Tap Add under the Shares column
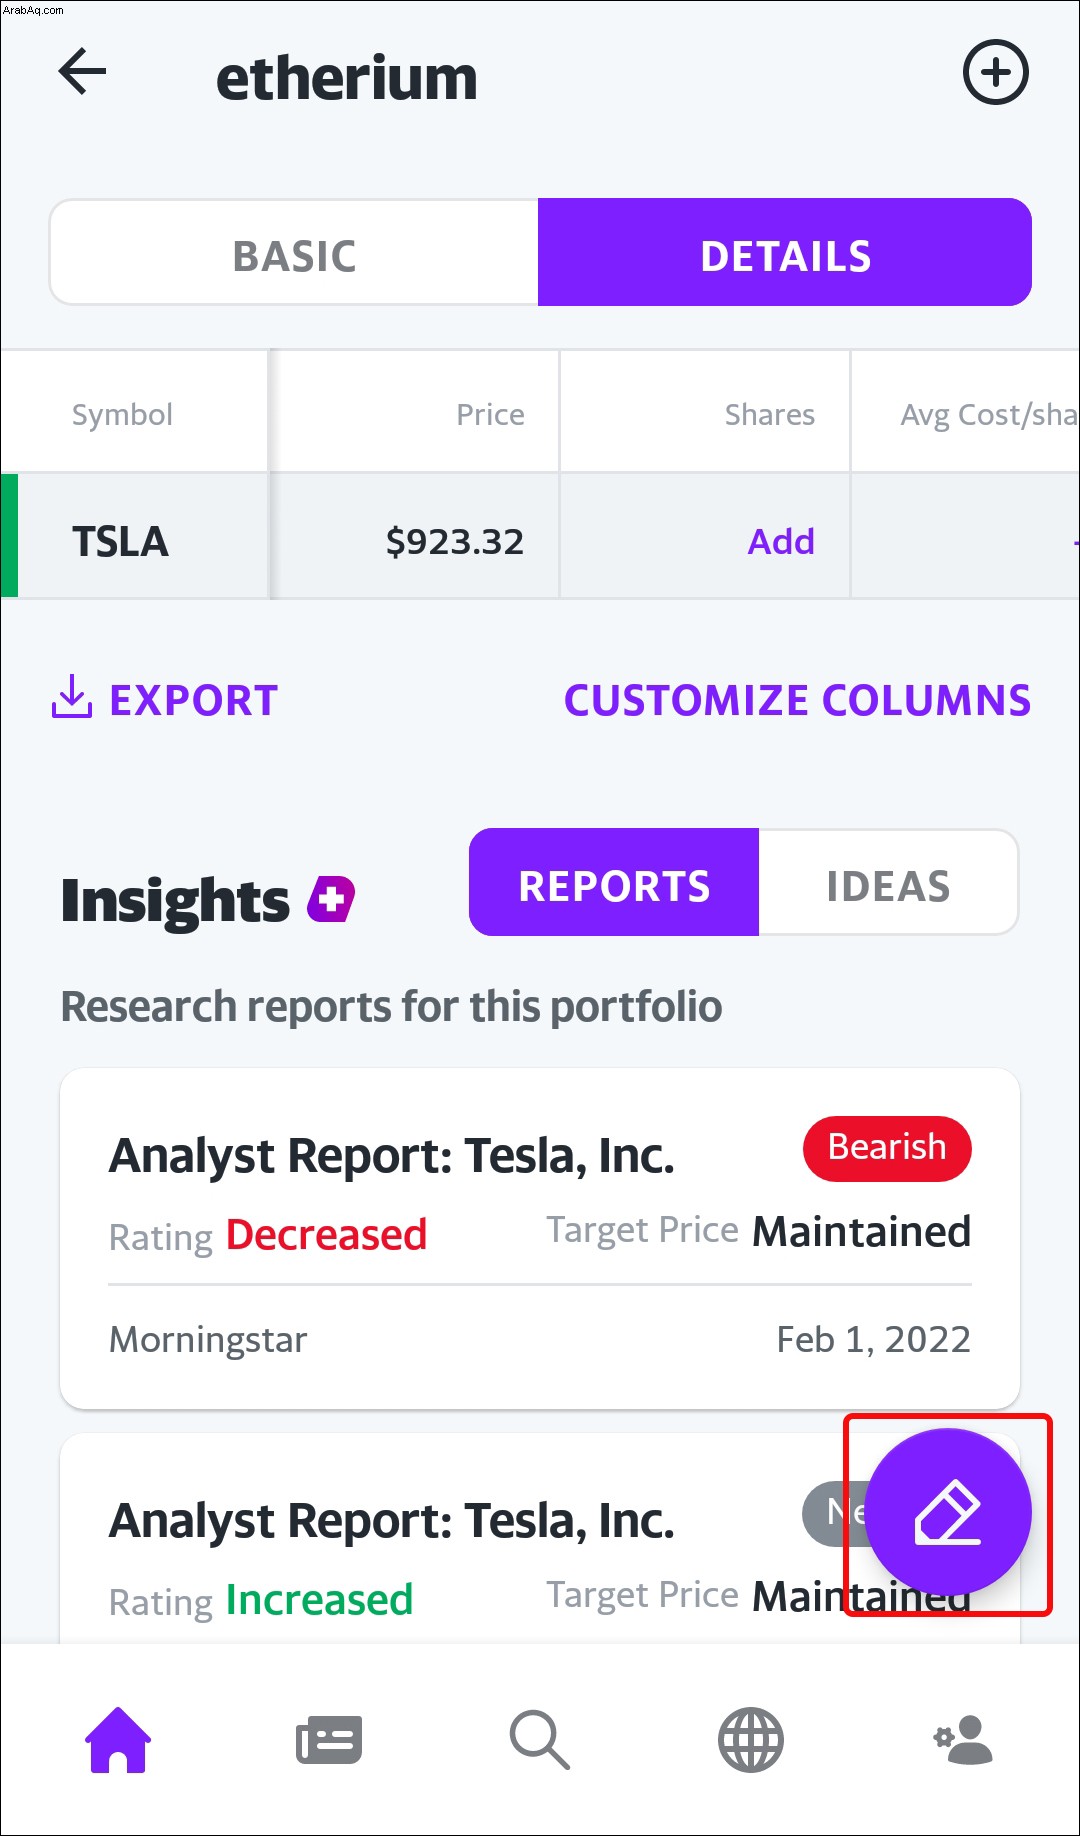The image size is (1080, 1836). [x=781, y=541]
